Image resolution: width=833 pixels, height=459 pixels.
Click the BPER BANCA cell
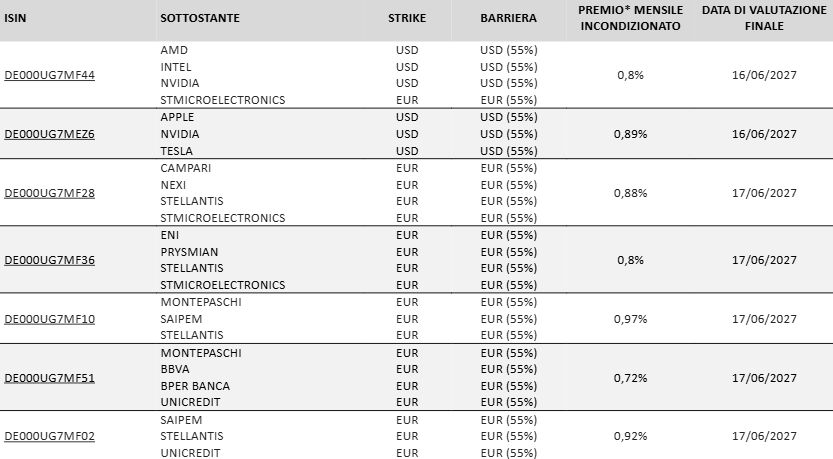(195, 386)
